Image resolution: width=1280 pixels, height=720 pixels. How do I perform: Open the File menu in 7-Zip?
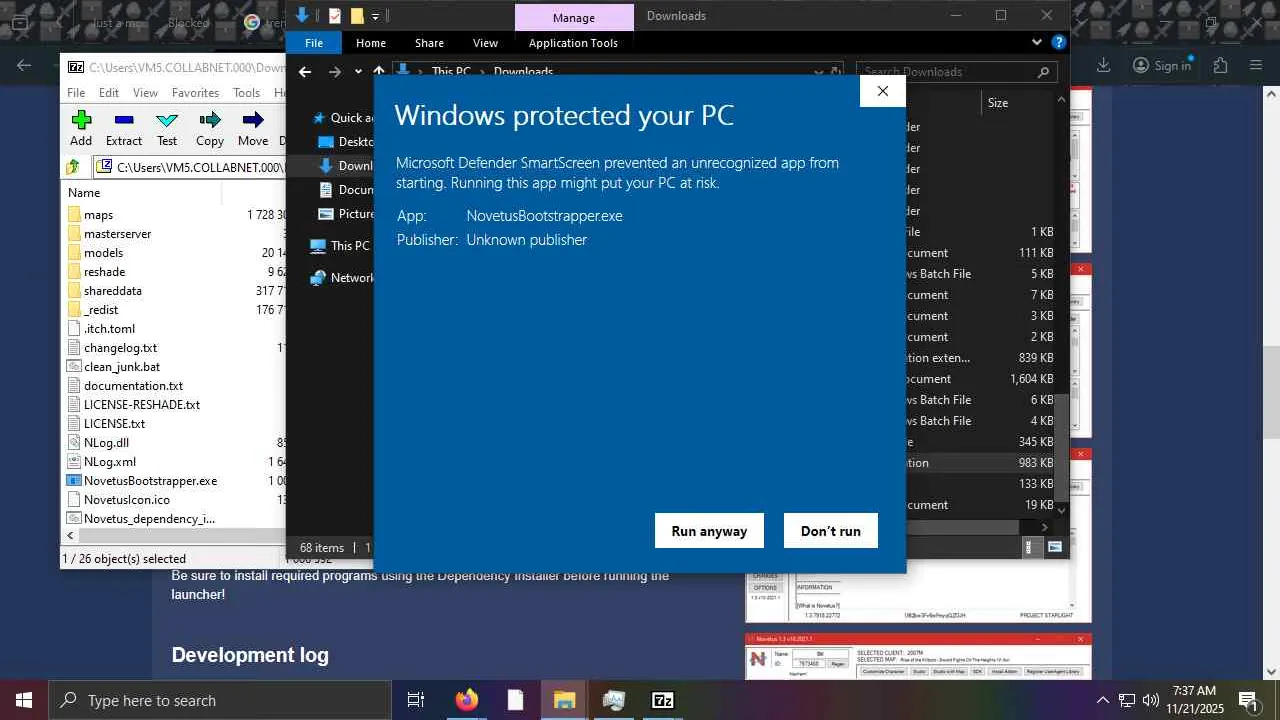[76, 93]
